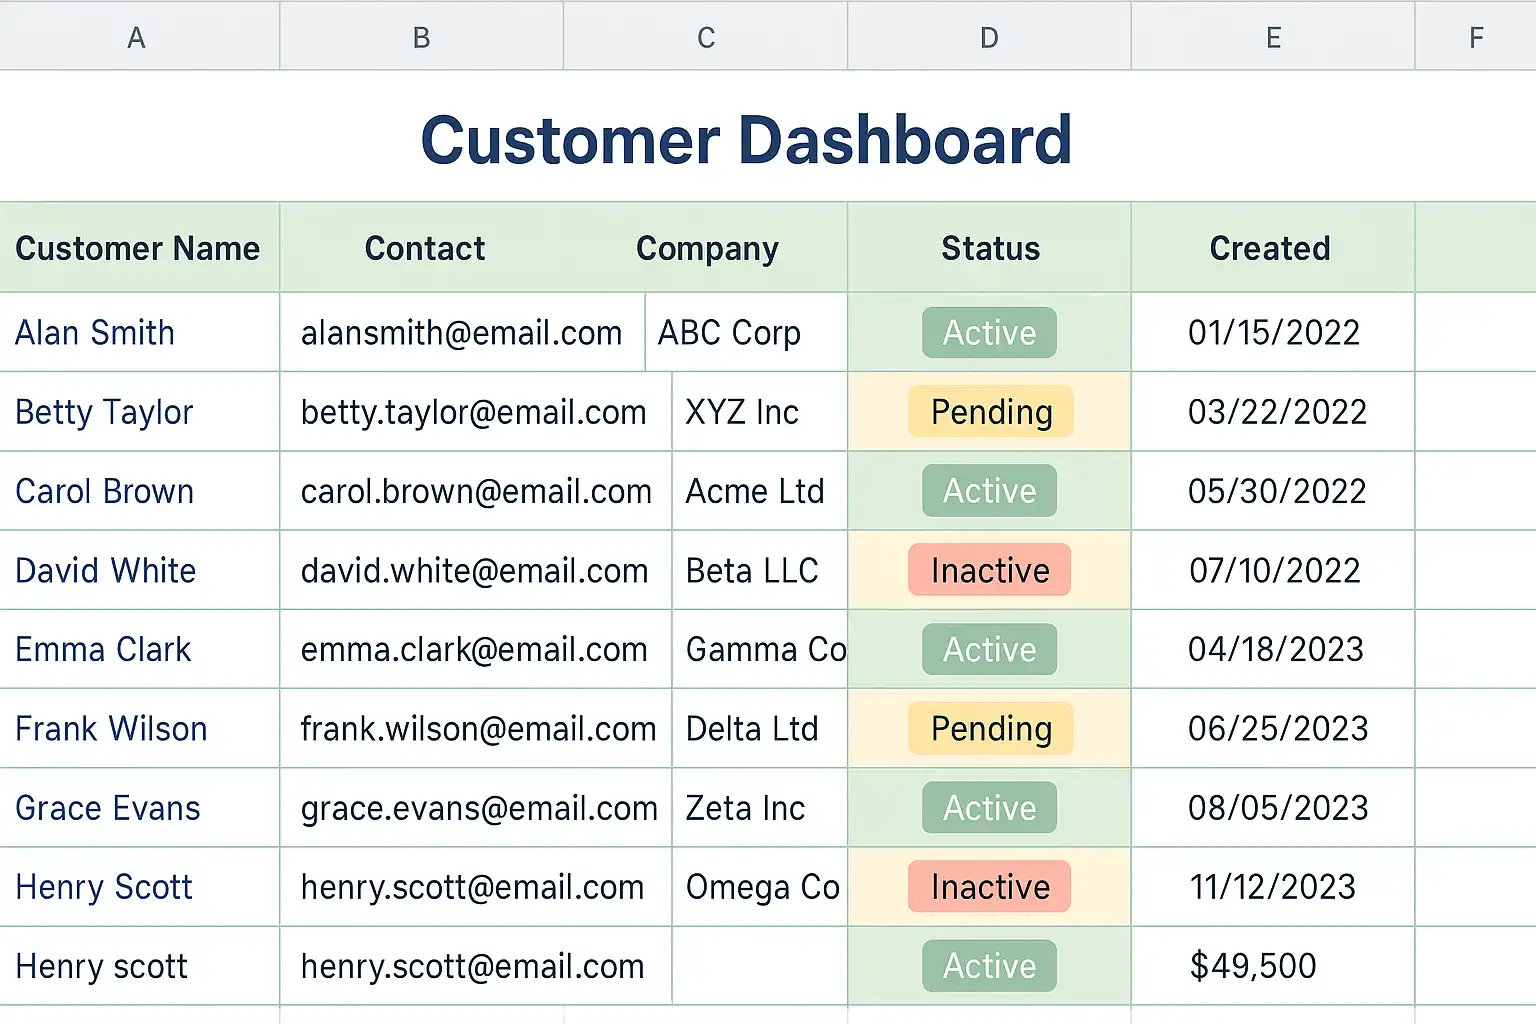Click the $49,500 cell
The width and height of the screenshot is (1536, 1024).
pyautogui.click(x=1253, y=966)
